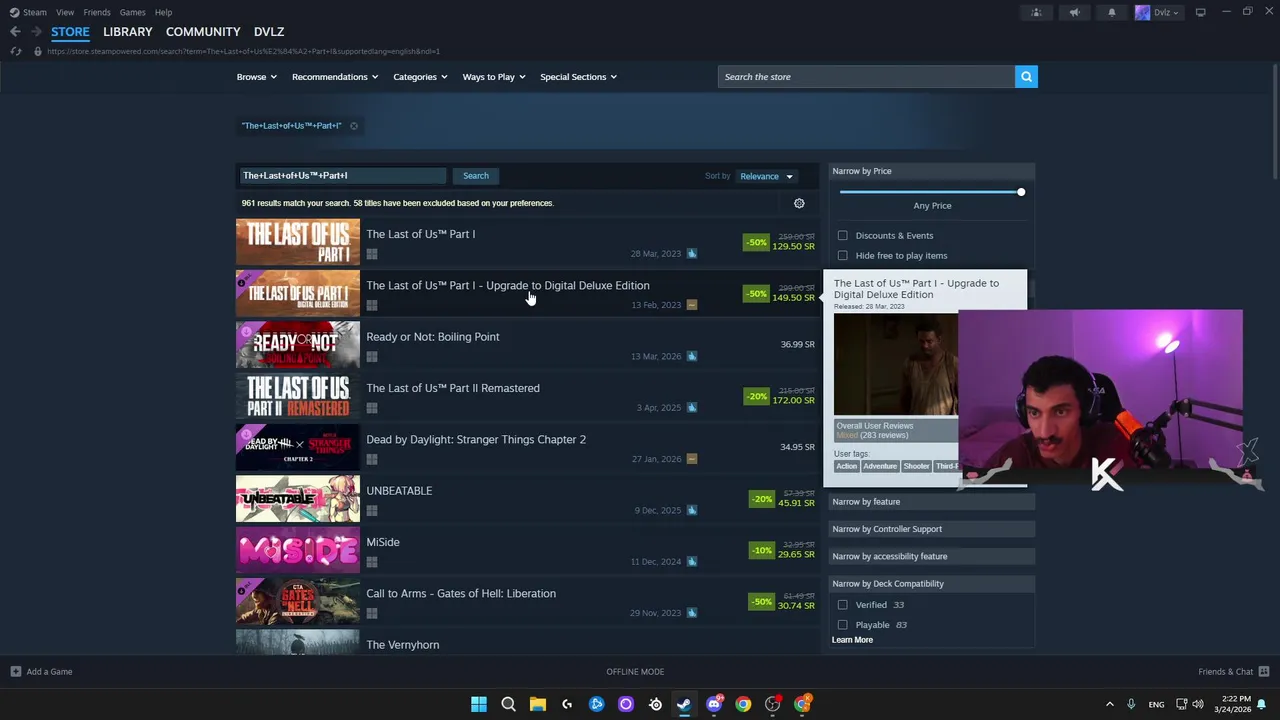This screenshot has height=720, width=1280.
Task: Open SteelSeries app from taskbar
Action: pos(655,704)
